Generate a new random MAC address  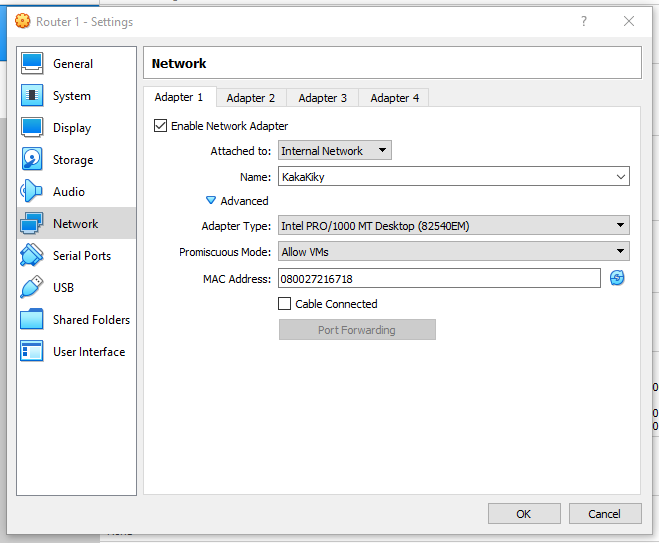[x=617, y=278]
